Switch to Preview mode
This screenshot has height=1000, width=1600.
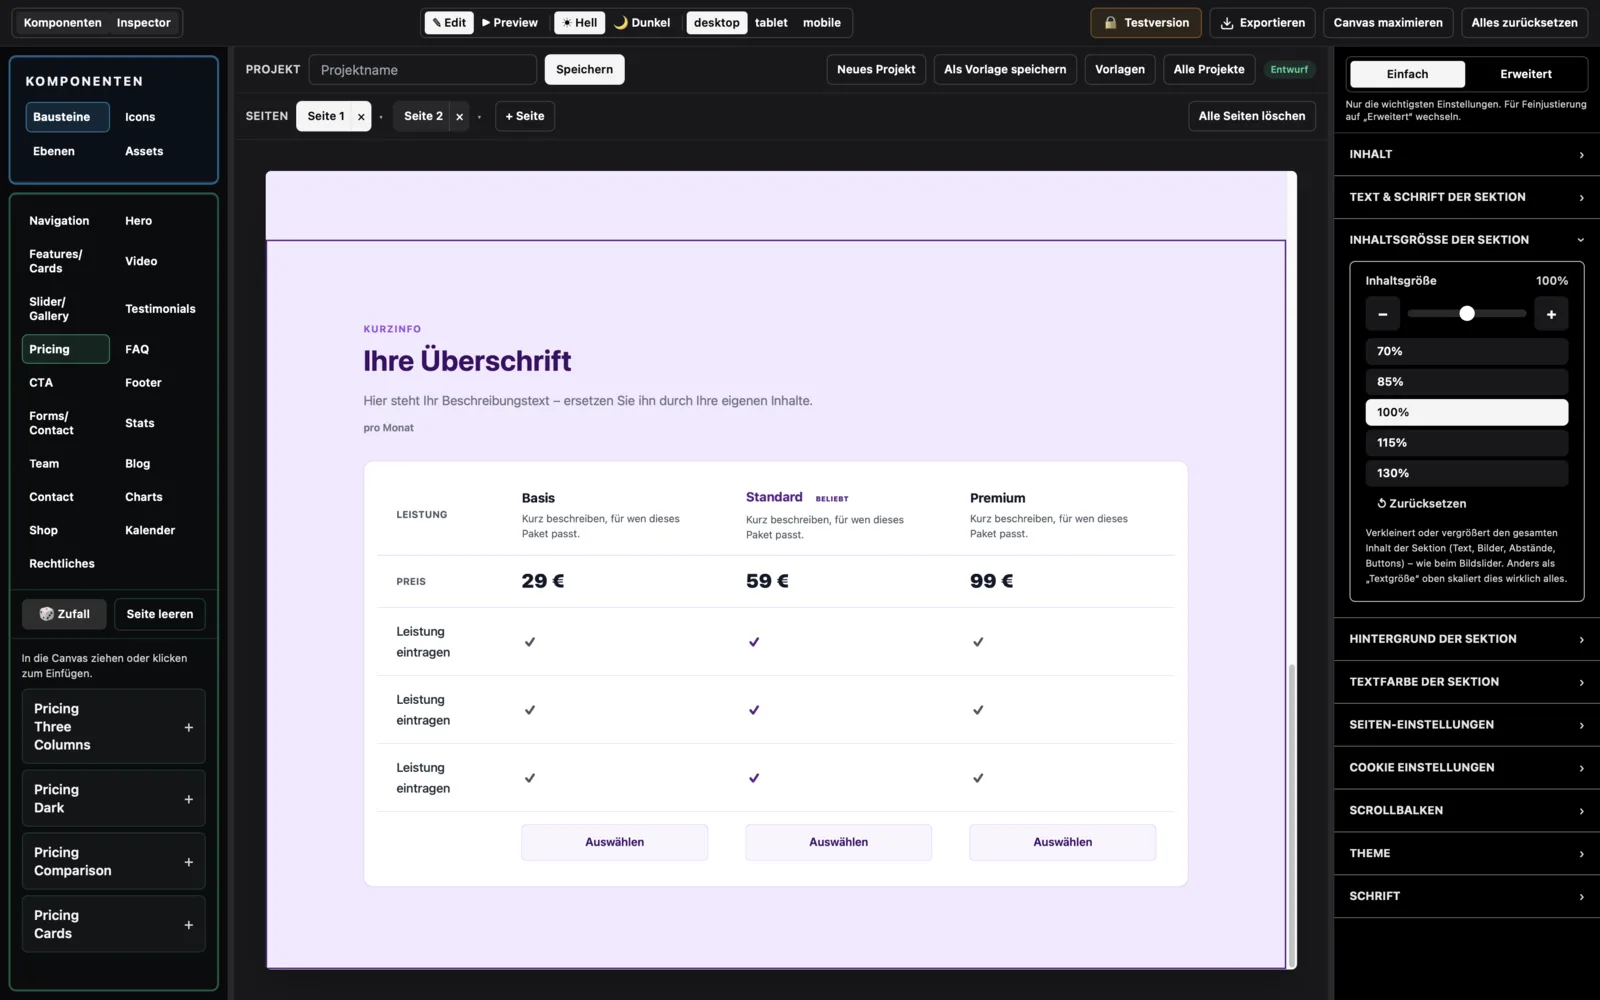(510, 23)
